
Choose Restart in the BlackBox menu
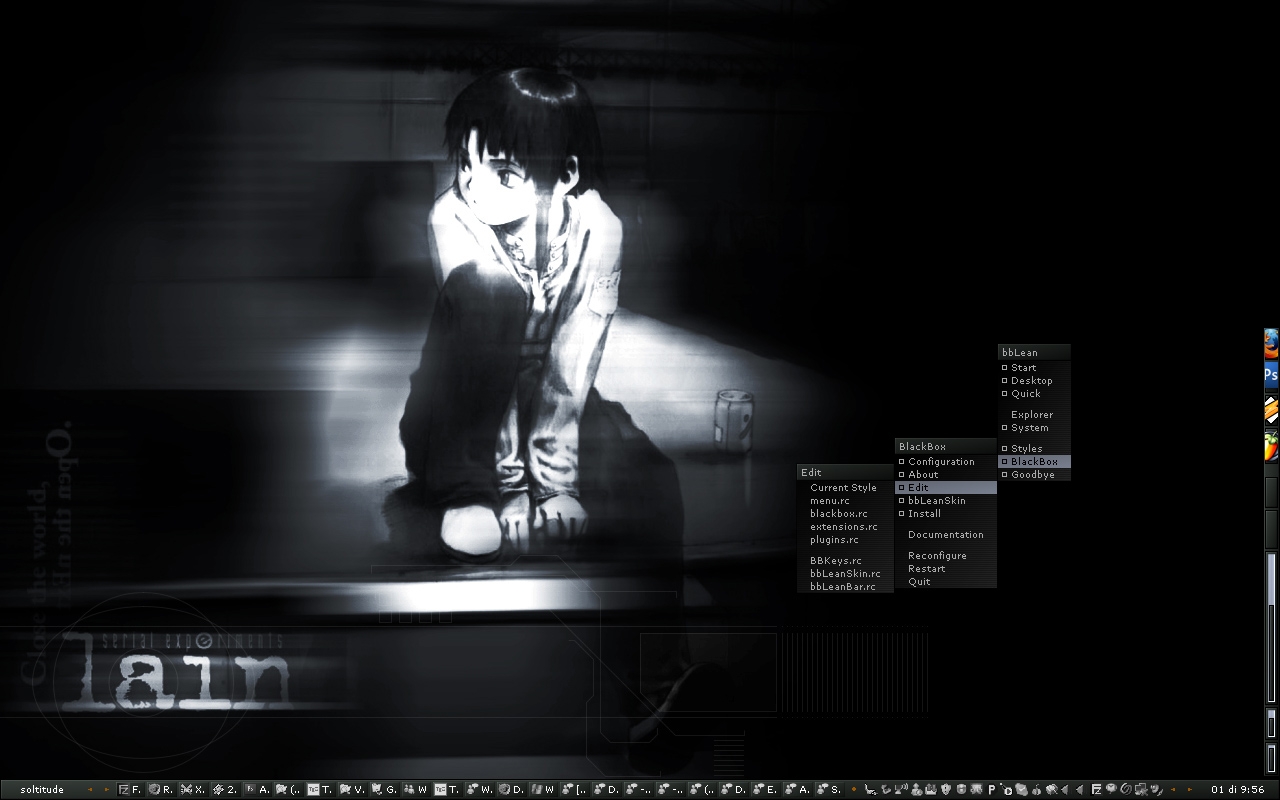pyautogui.click(x=945, y=569)
